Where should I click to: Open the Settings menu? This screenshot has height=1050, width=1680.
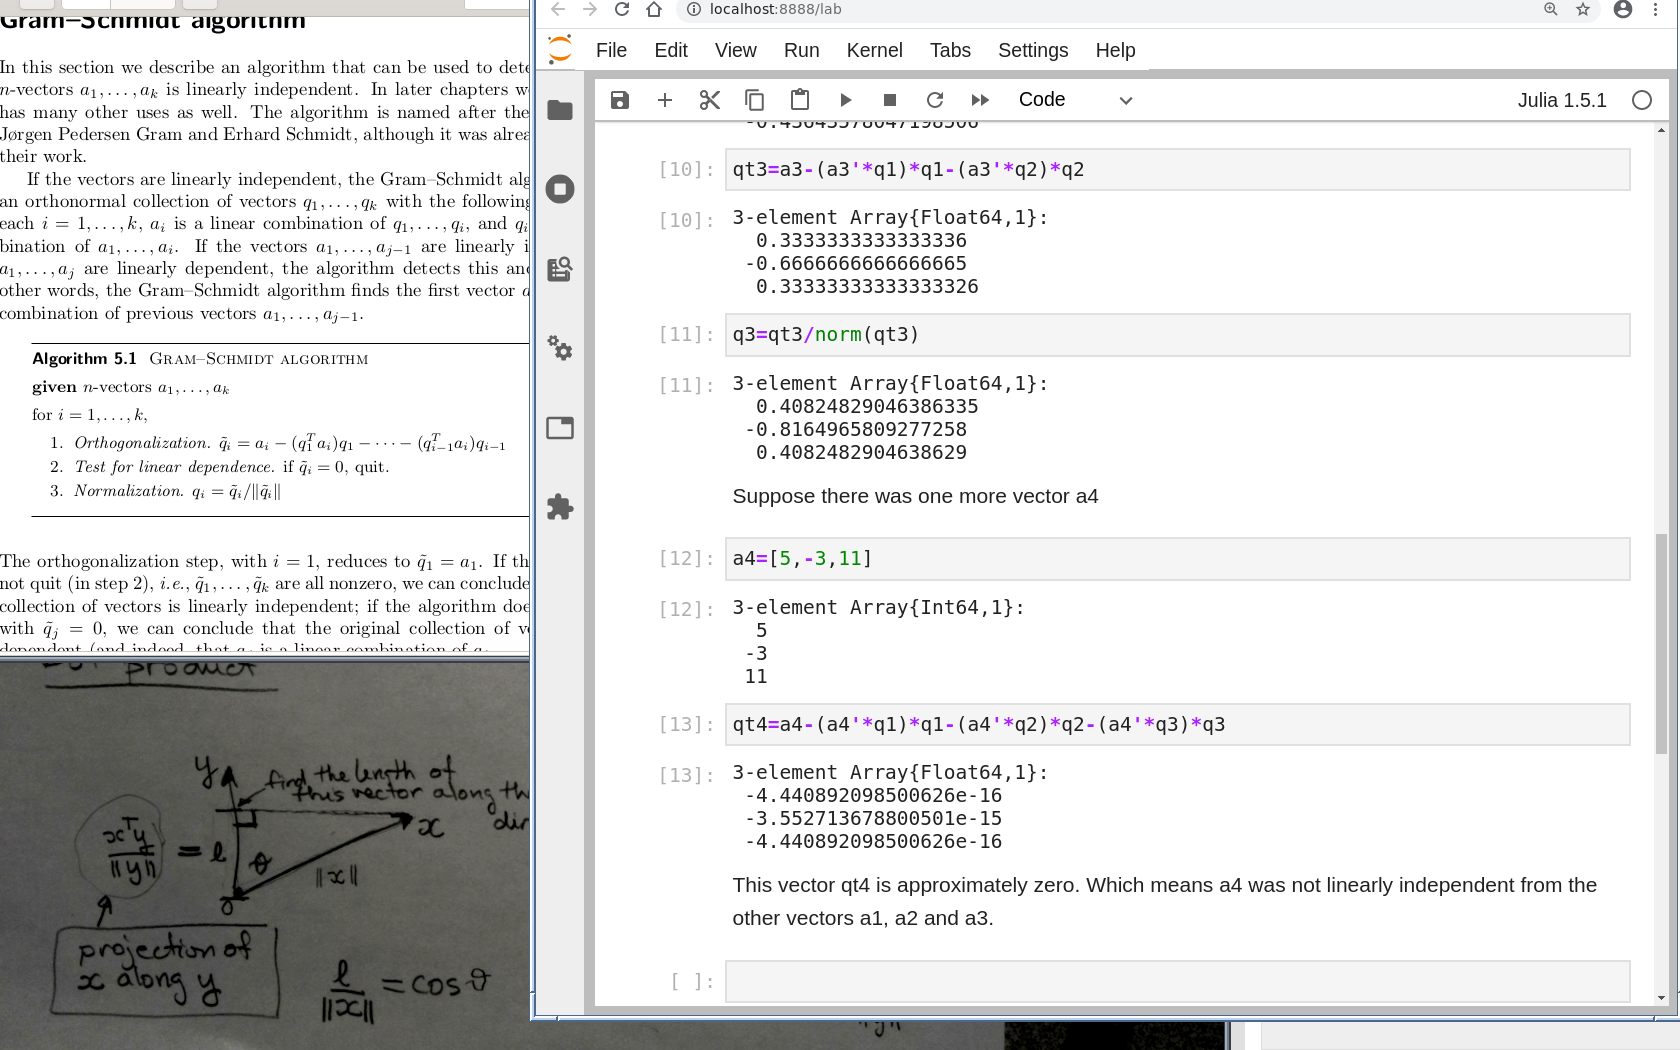pyautogui.click(x=1033, y=50)
